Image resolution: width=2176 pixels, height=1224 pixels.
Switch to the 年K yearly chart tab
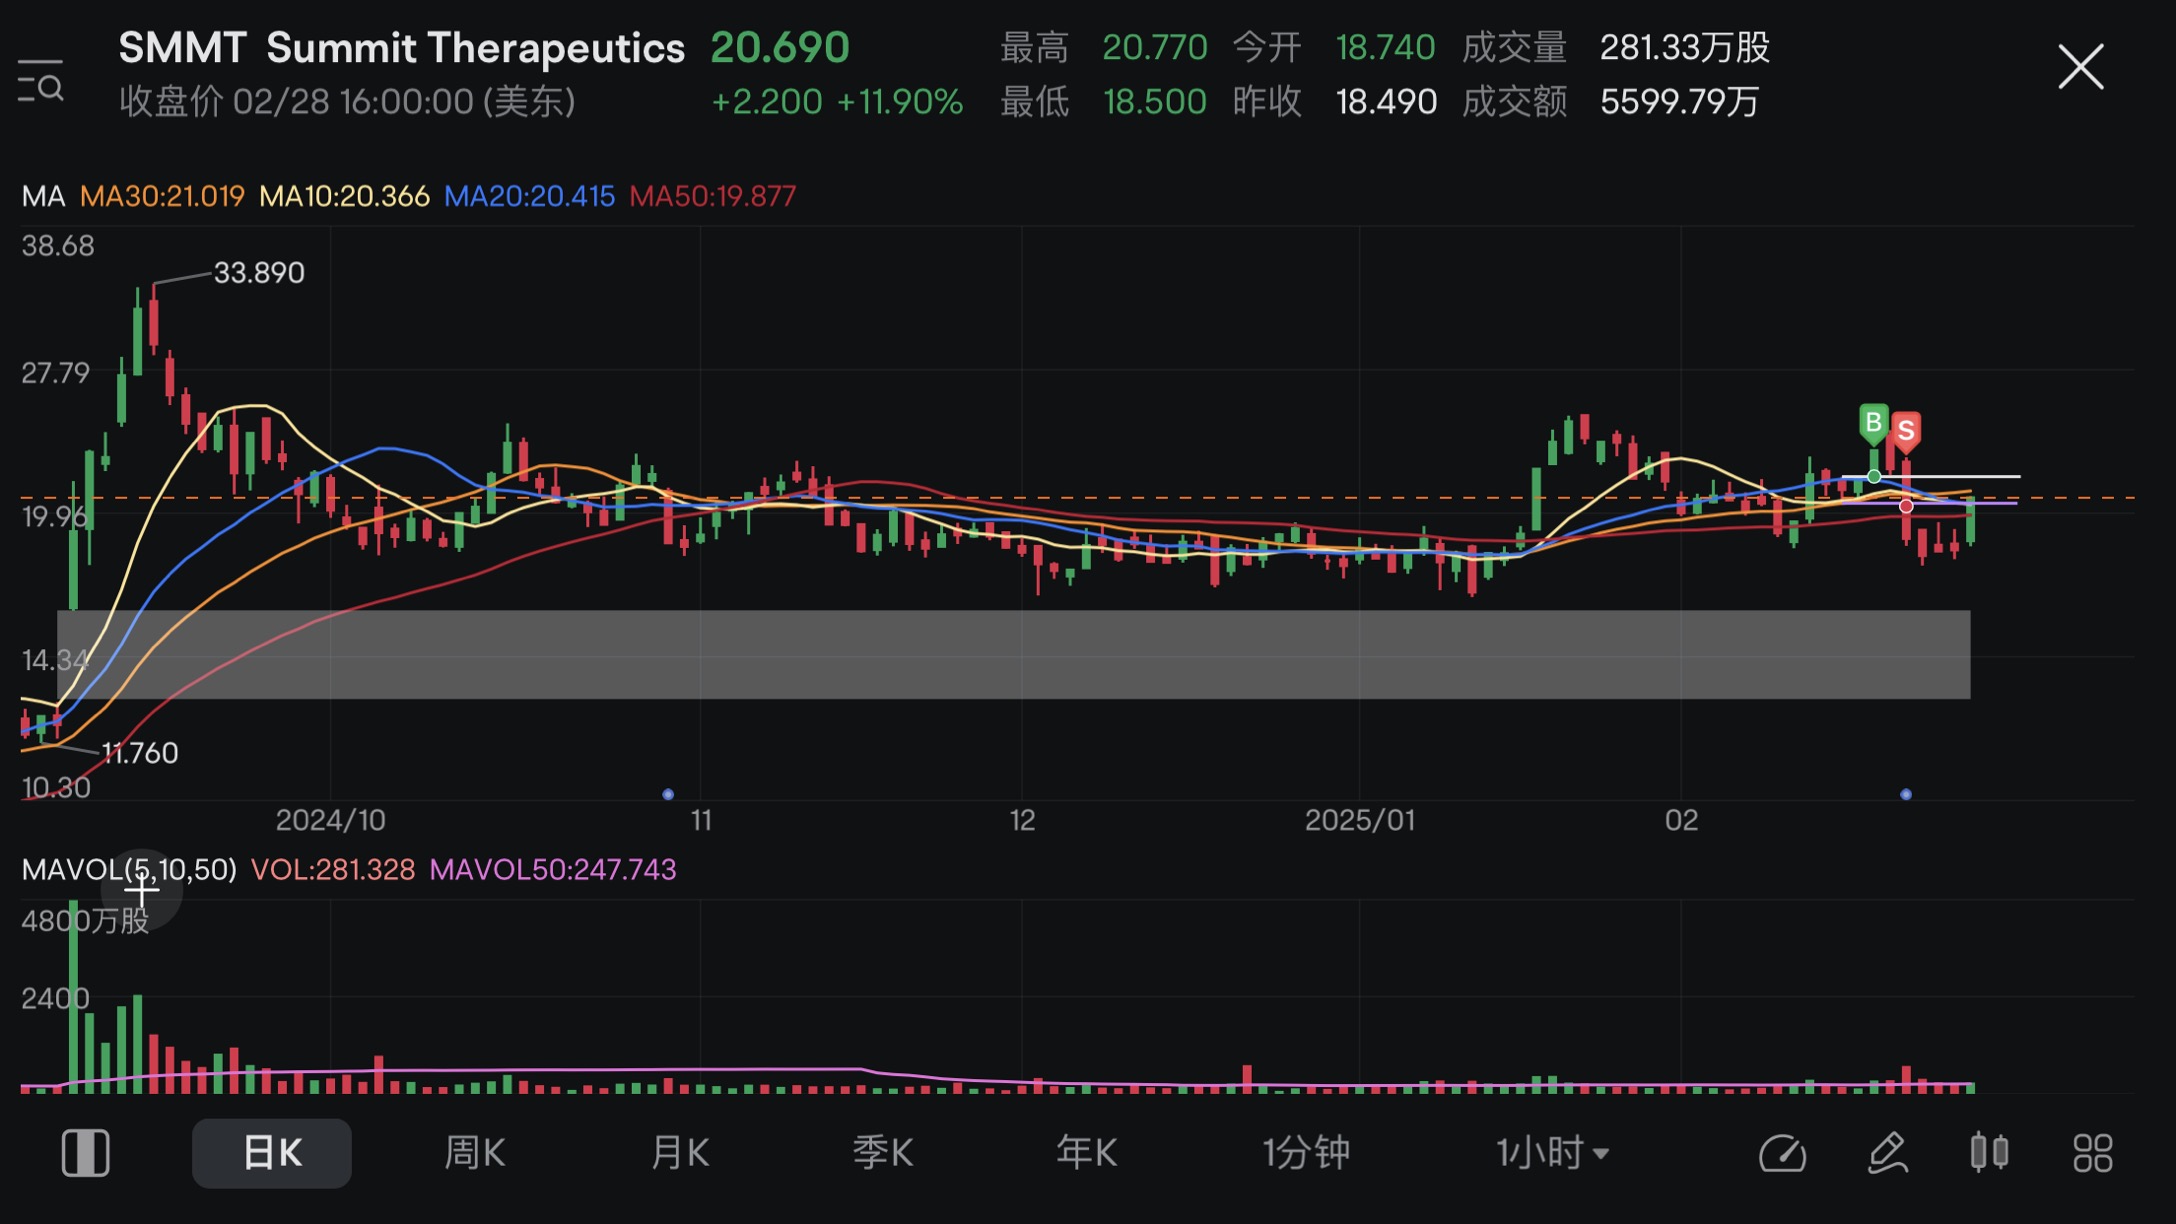(x=1086, y=1153)
